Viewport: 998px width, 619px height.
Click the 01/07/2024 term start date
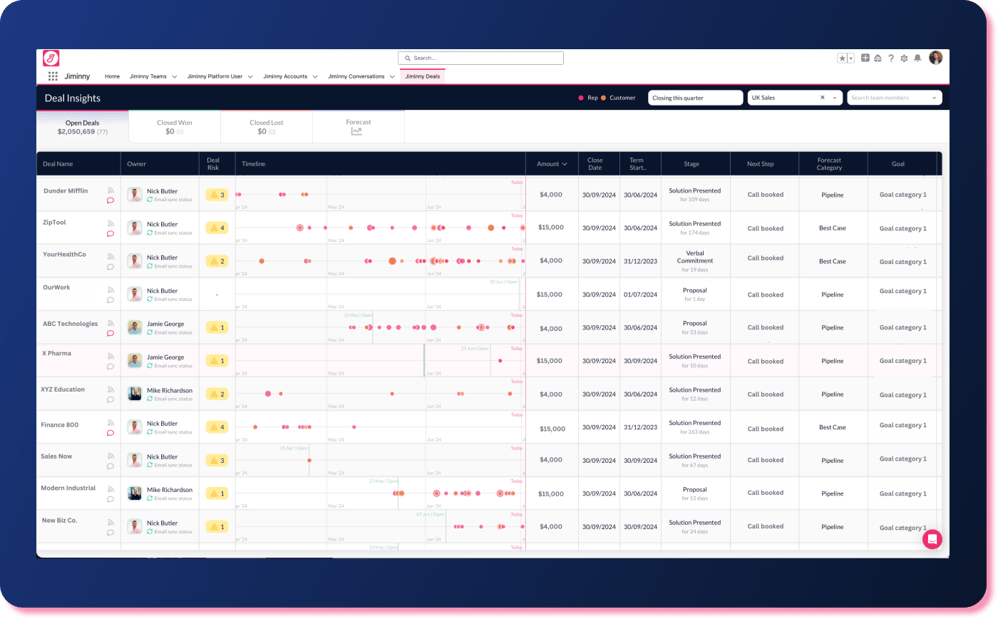click(x=640, y=295)
